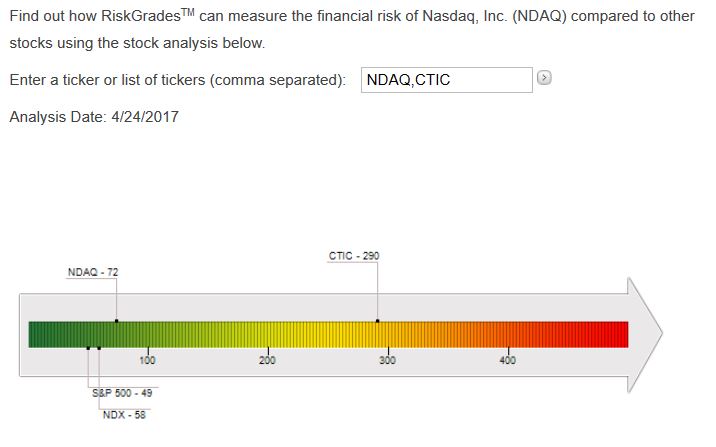Click the 300 tick label on the scale

[387, 360]
